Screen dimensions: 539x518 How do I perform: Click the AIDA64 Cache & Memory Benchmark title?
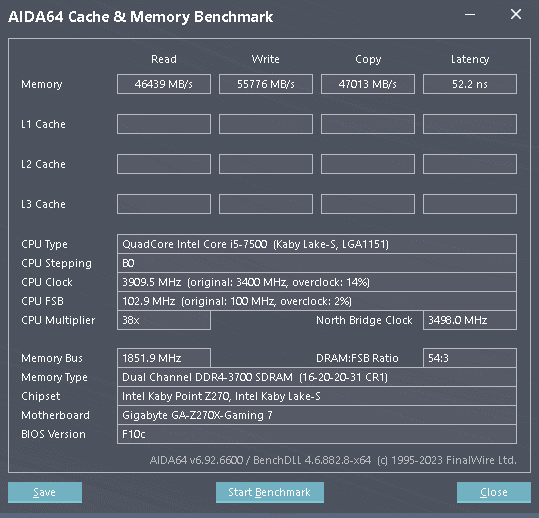coord(141,17)
